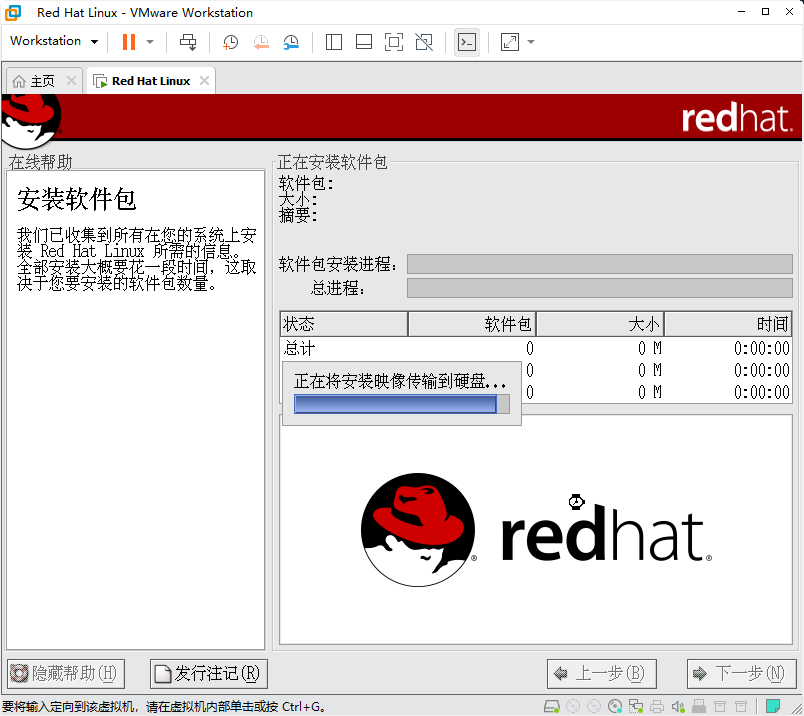This screenshot has height=716, width=804.
Task: Open the suspend button dropdown arrow
Action: 149,41
